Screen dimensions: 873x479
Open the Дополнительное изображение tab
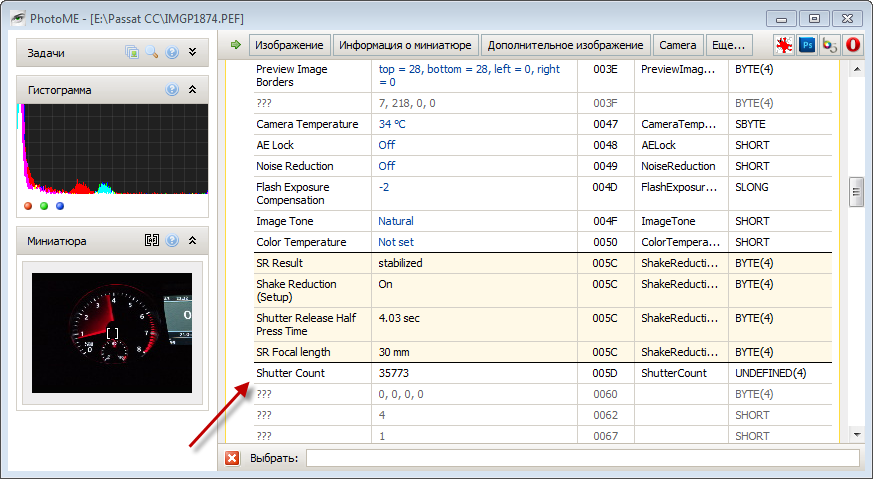point(565,45)
